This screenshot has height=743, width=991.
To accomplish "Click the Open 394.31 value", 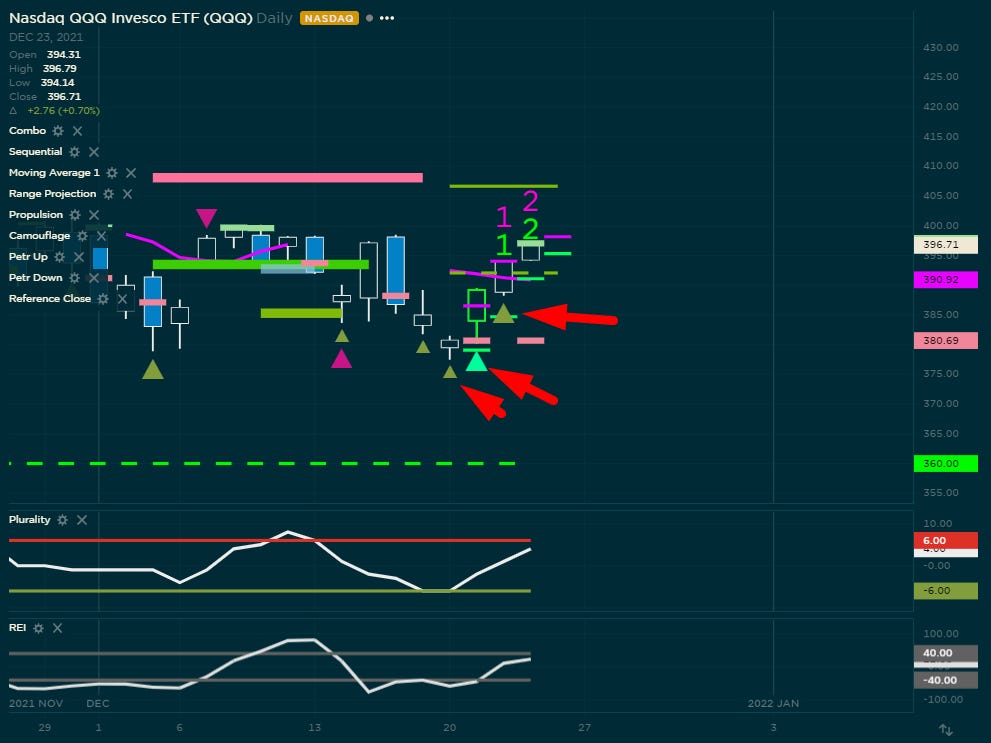I will [64, 55].
